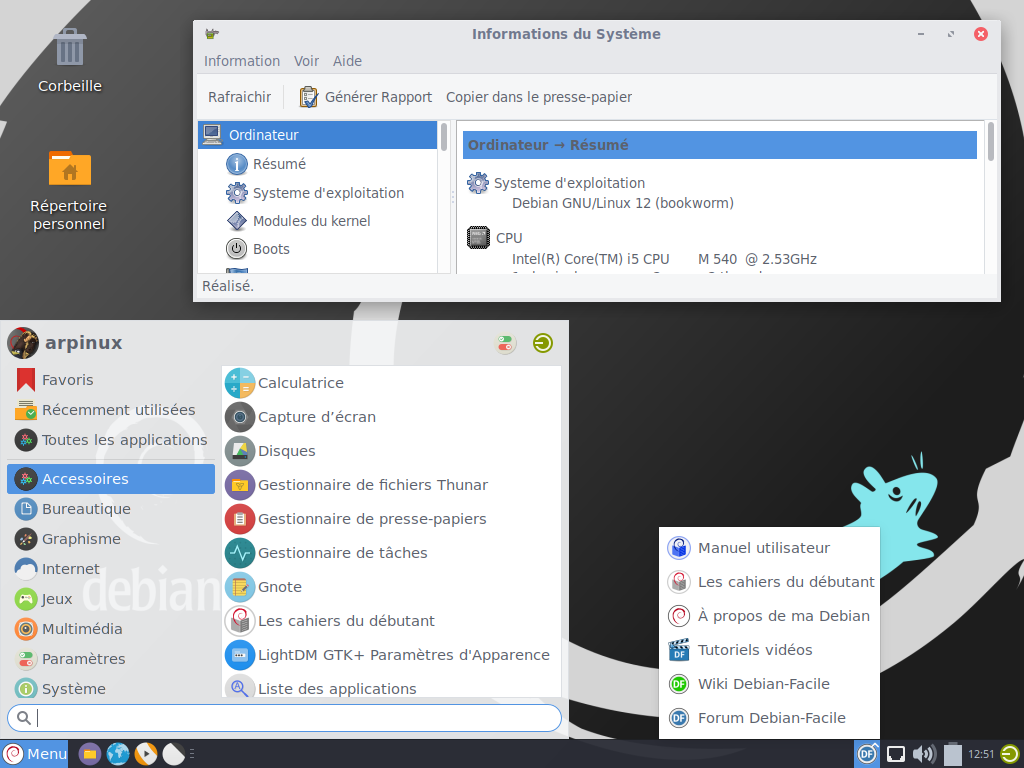Screen dimensions: 1024x768
Task: Select the Ordinateur tree item
Action: (317, 135)
